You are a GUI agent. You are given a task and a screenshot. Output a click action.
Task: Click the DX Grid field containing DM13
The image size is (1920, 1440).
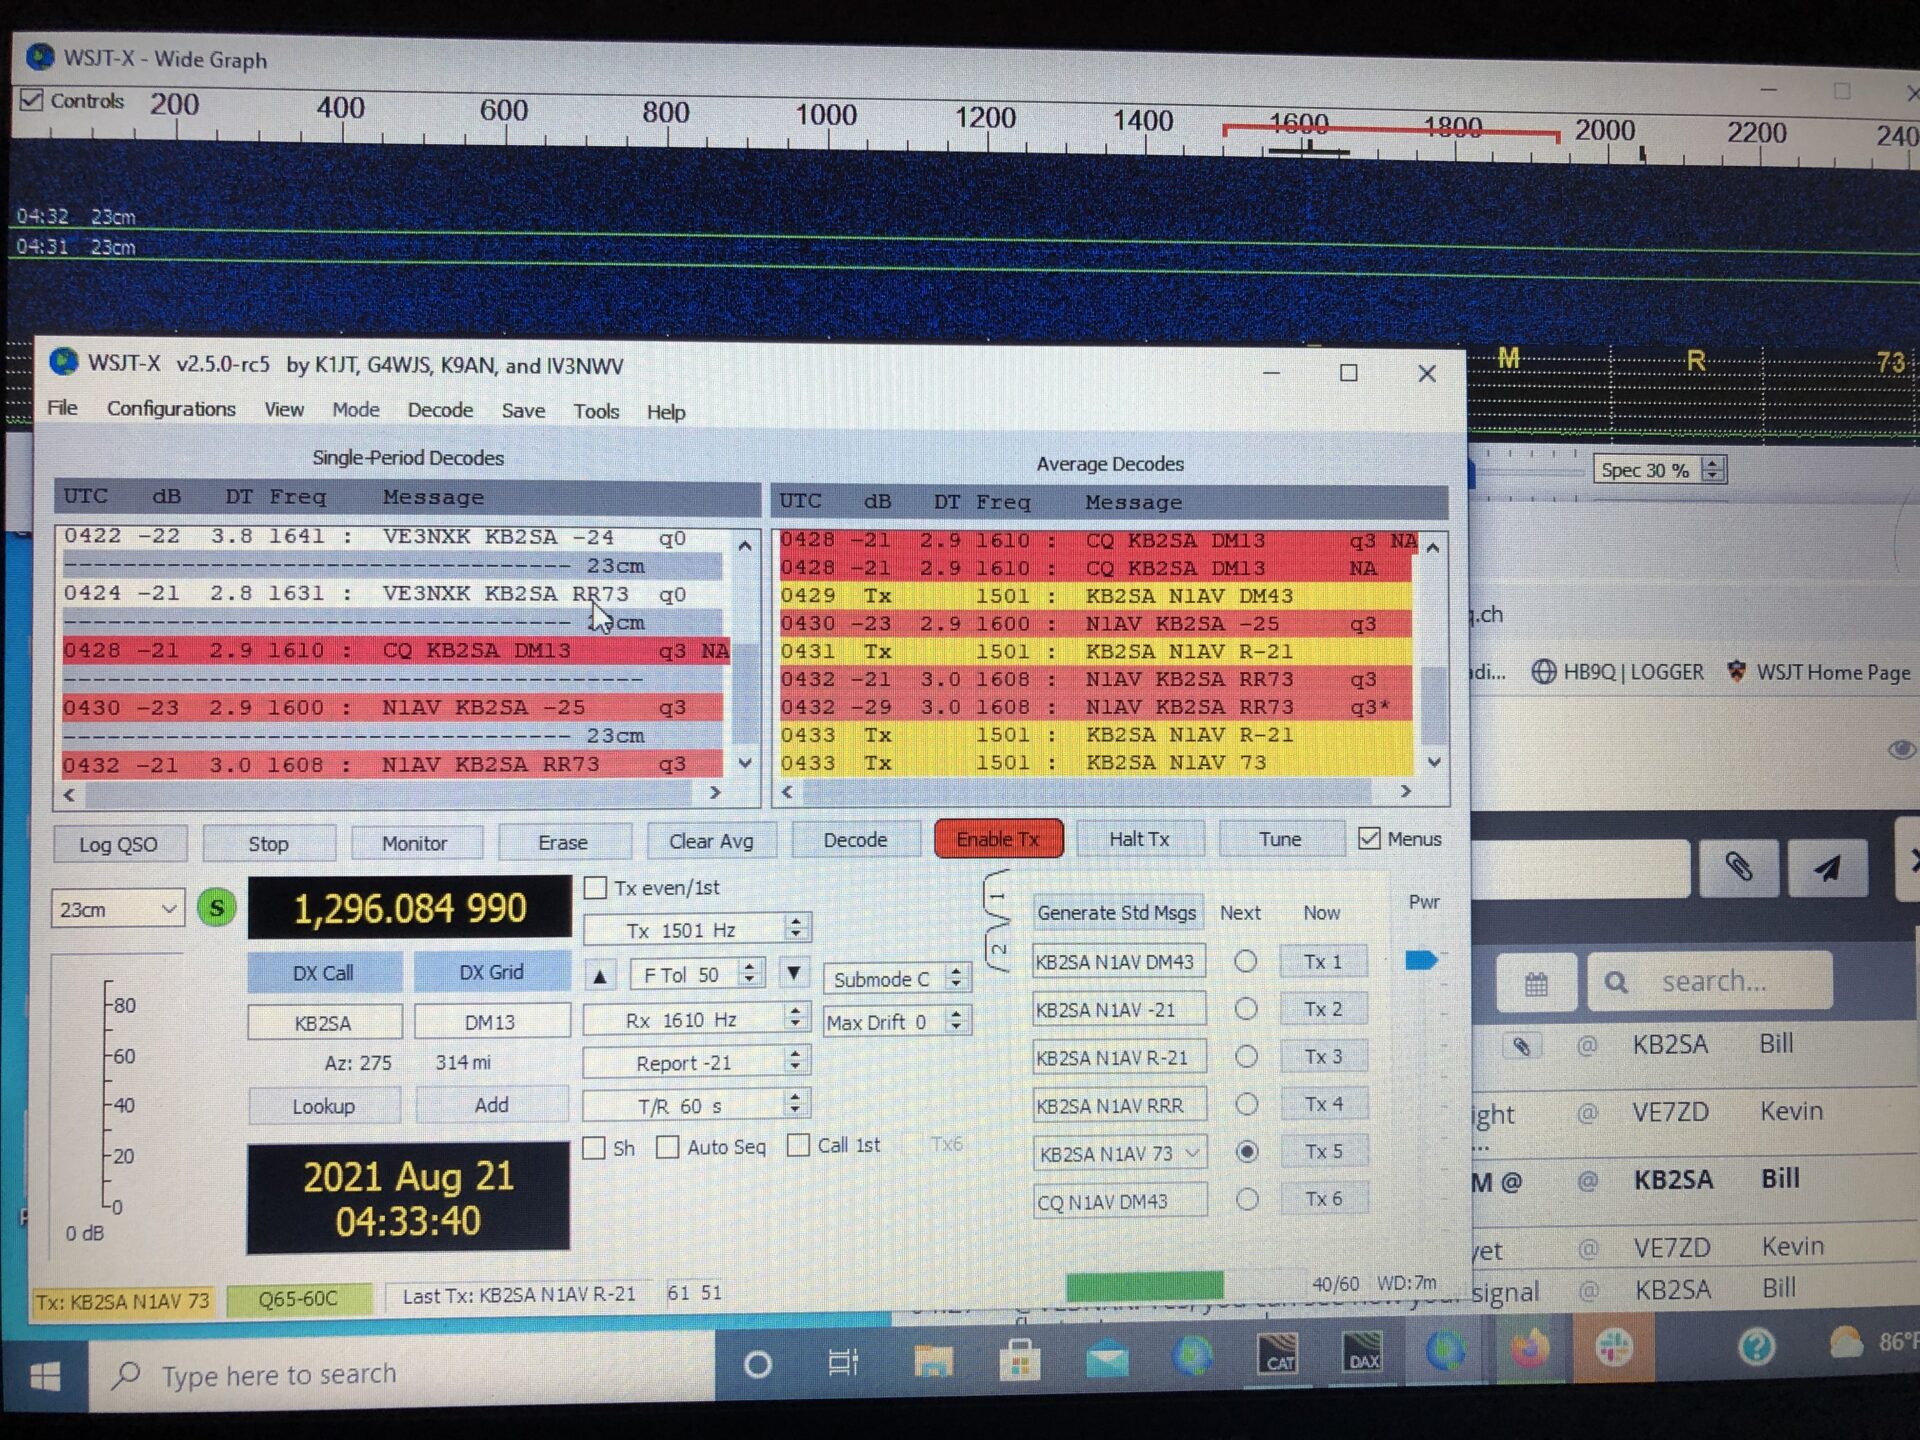pos(490,1022)
